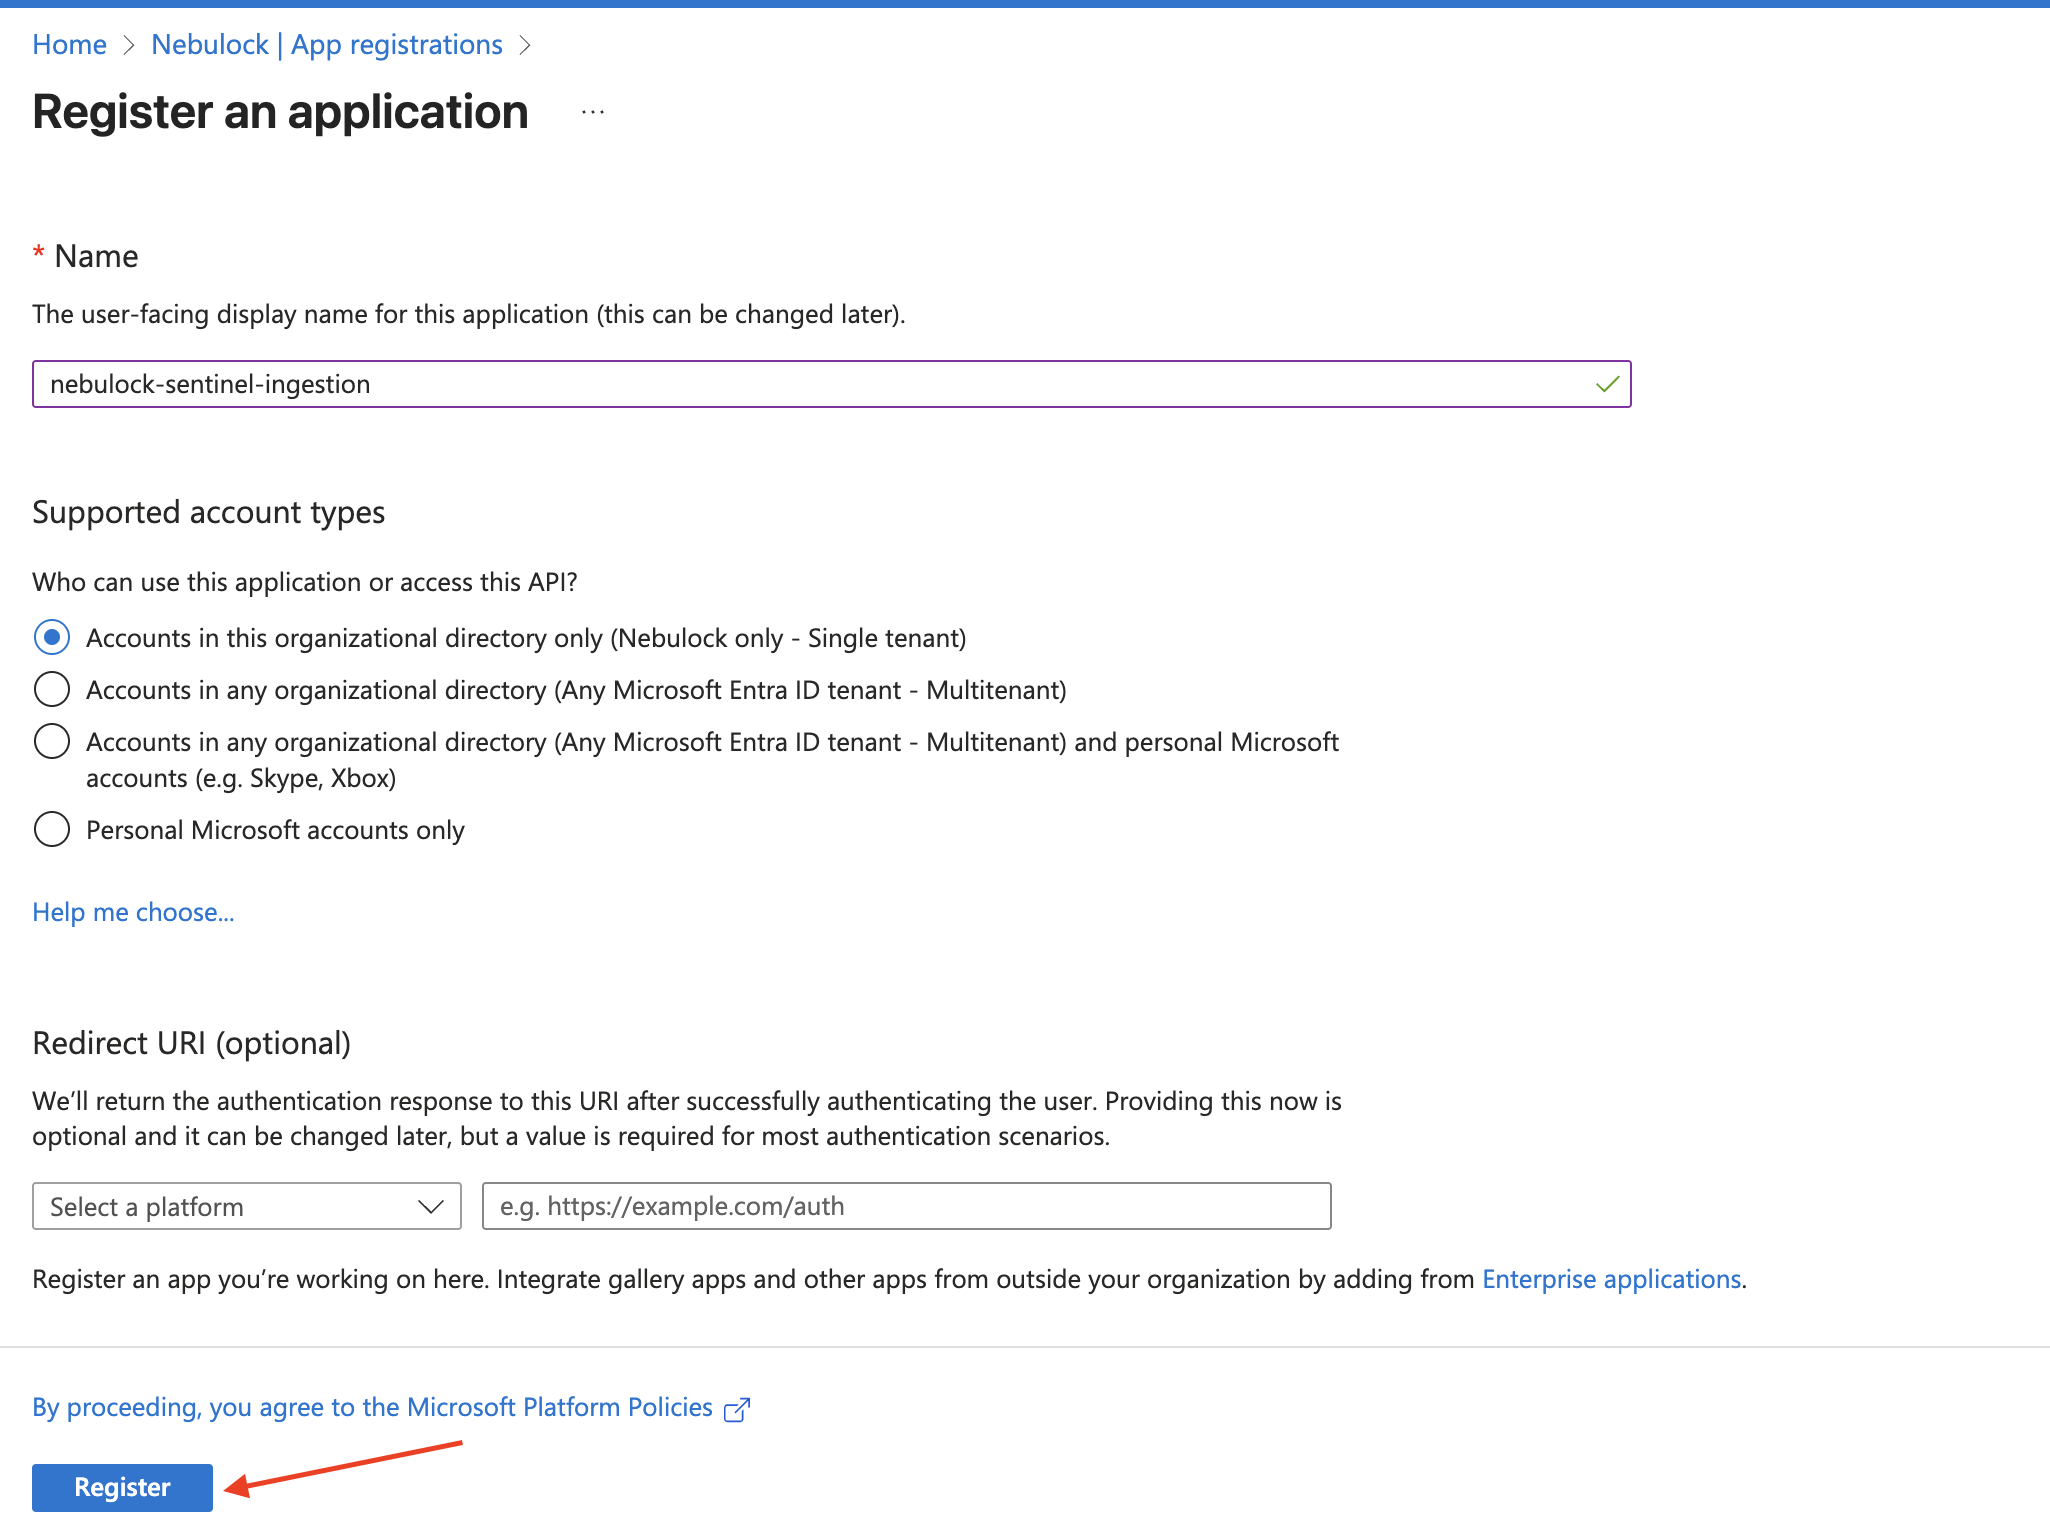This screenshot has width=2050, height=1536.
Task: Click the external link icon beside Platform Policies
Action: tap(737, 1409)
